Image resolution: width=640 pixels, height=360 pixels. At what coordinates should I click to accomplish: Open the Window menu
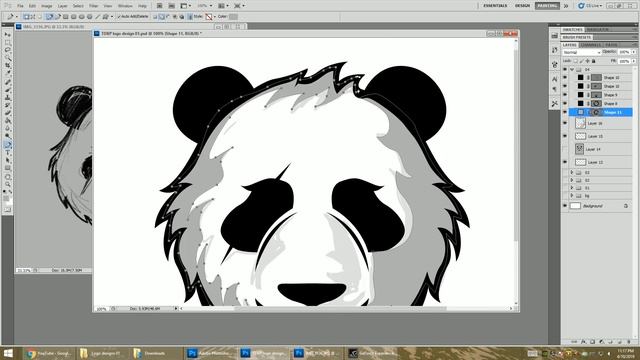click(x=125, y=6)
